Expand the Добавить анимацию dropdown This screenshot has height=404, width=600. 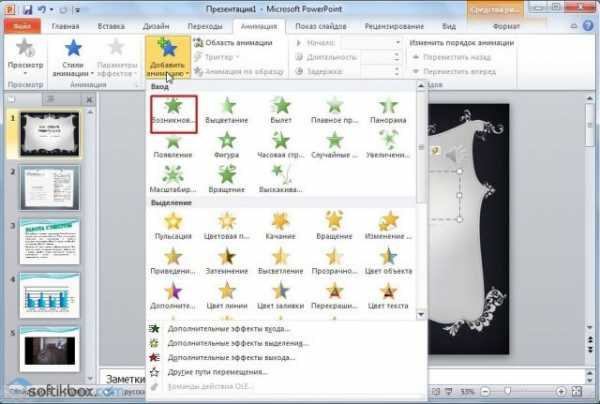coord(168,57)
